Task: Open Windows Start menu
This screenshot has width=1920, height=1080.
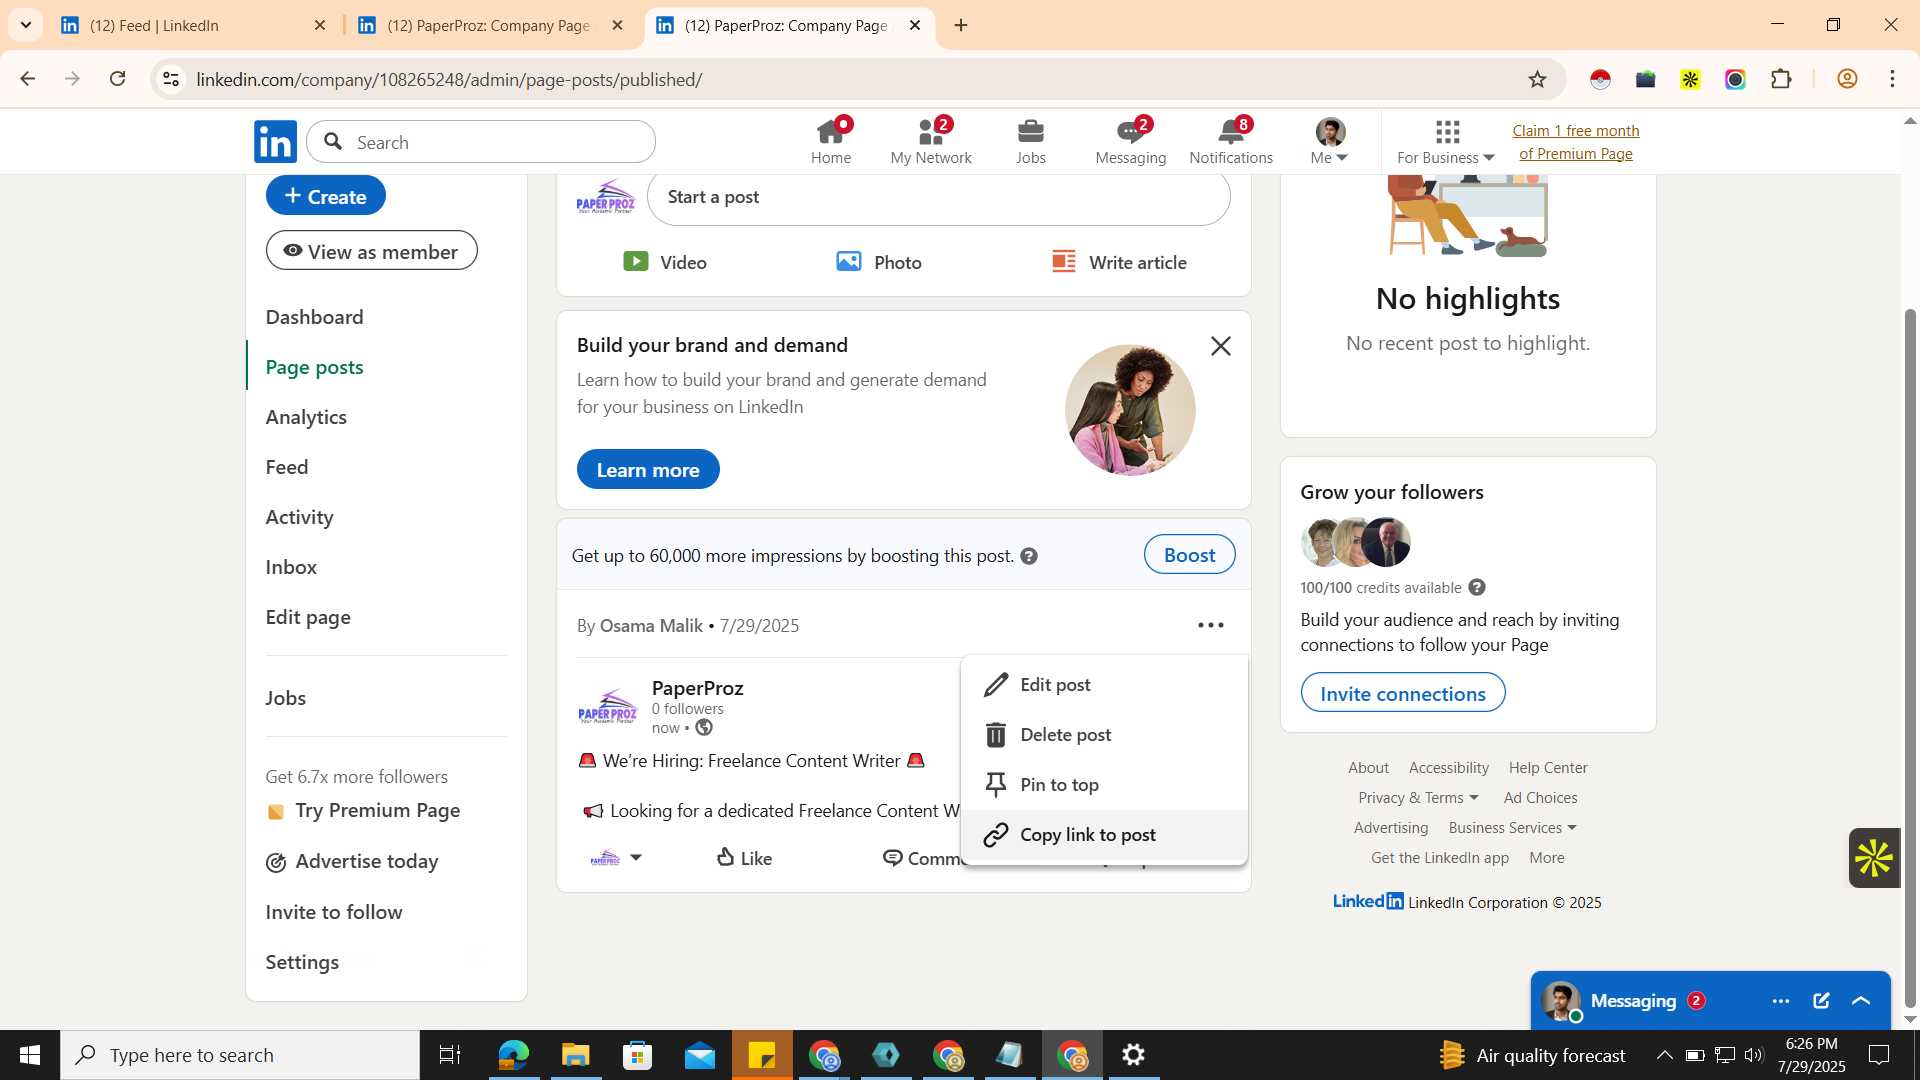Action: (x=29, y=1055)
